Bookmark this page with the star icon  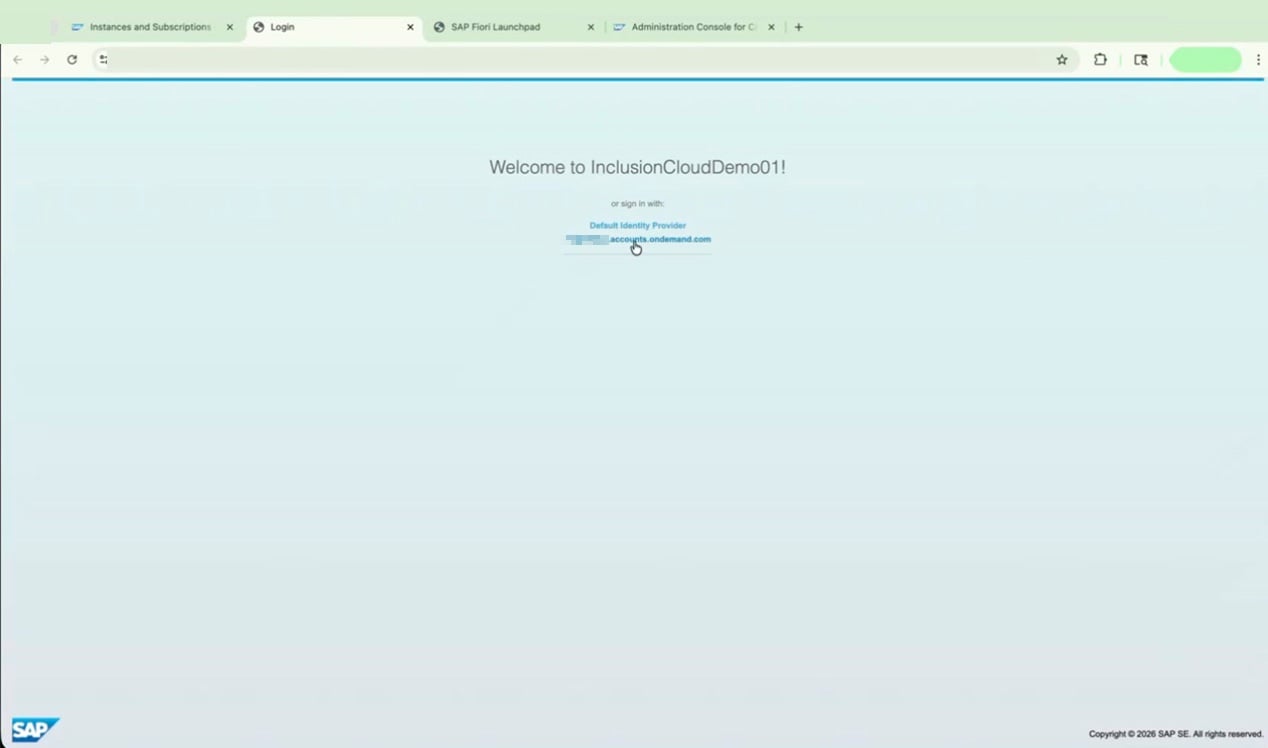click(x=1062, y=60)
